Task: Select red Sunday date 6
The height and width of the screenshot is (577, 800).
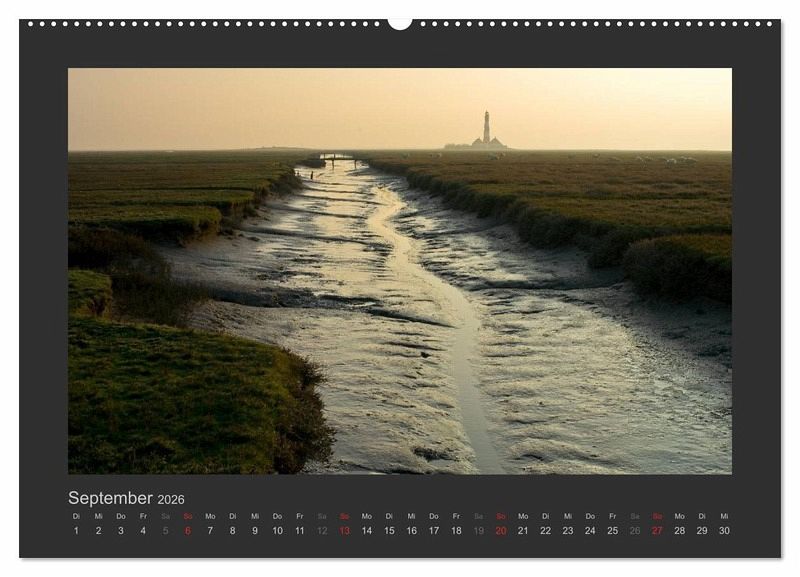Action: click(188, 531)
